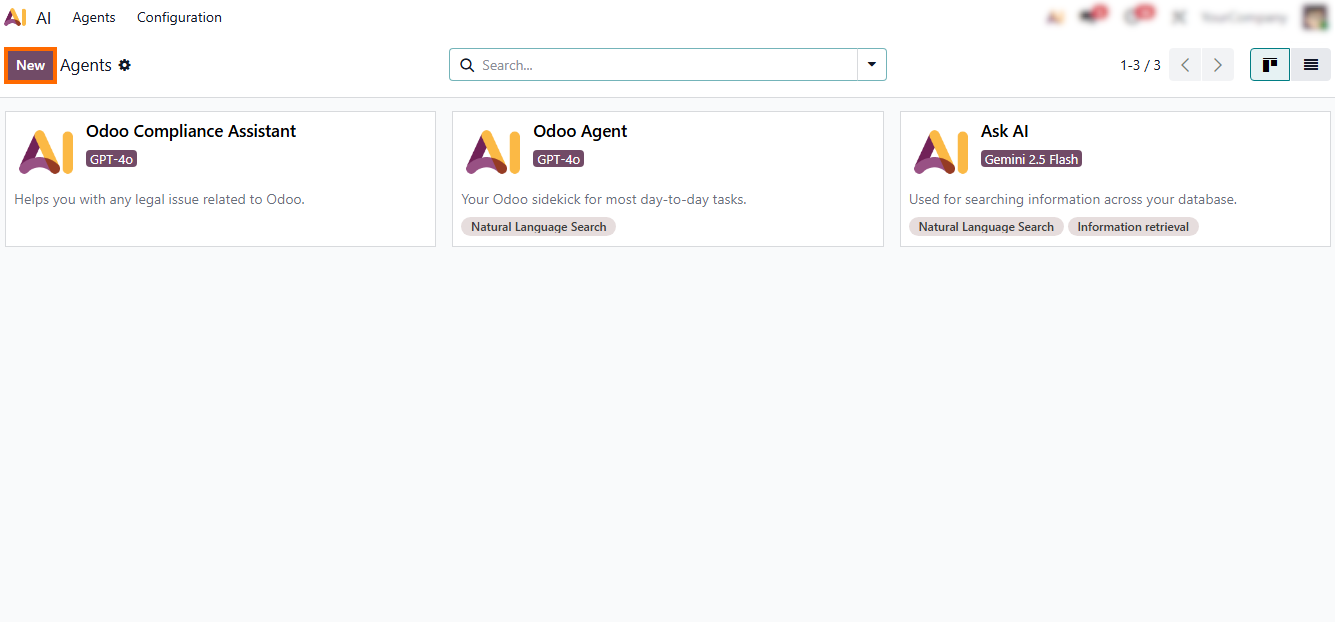Click the Gemini 2.5 Flash badge

1032,159
